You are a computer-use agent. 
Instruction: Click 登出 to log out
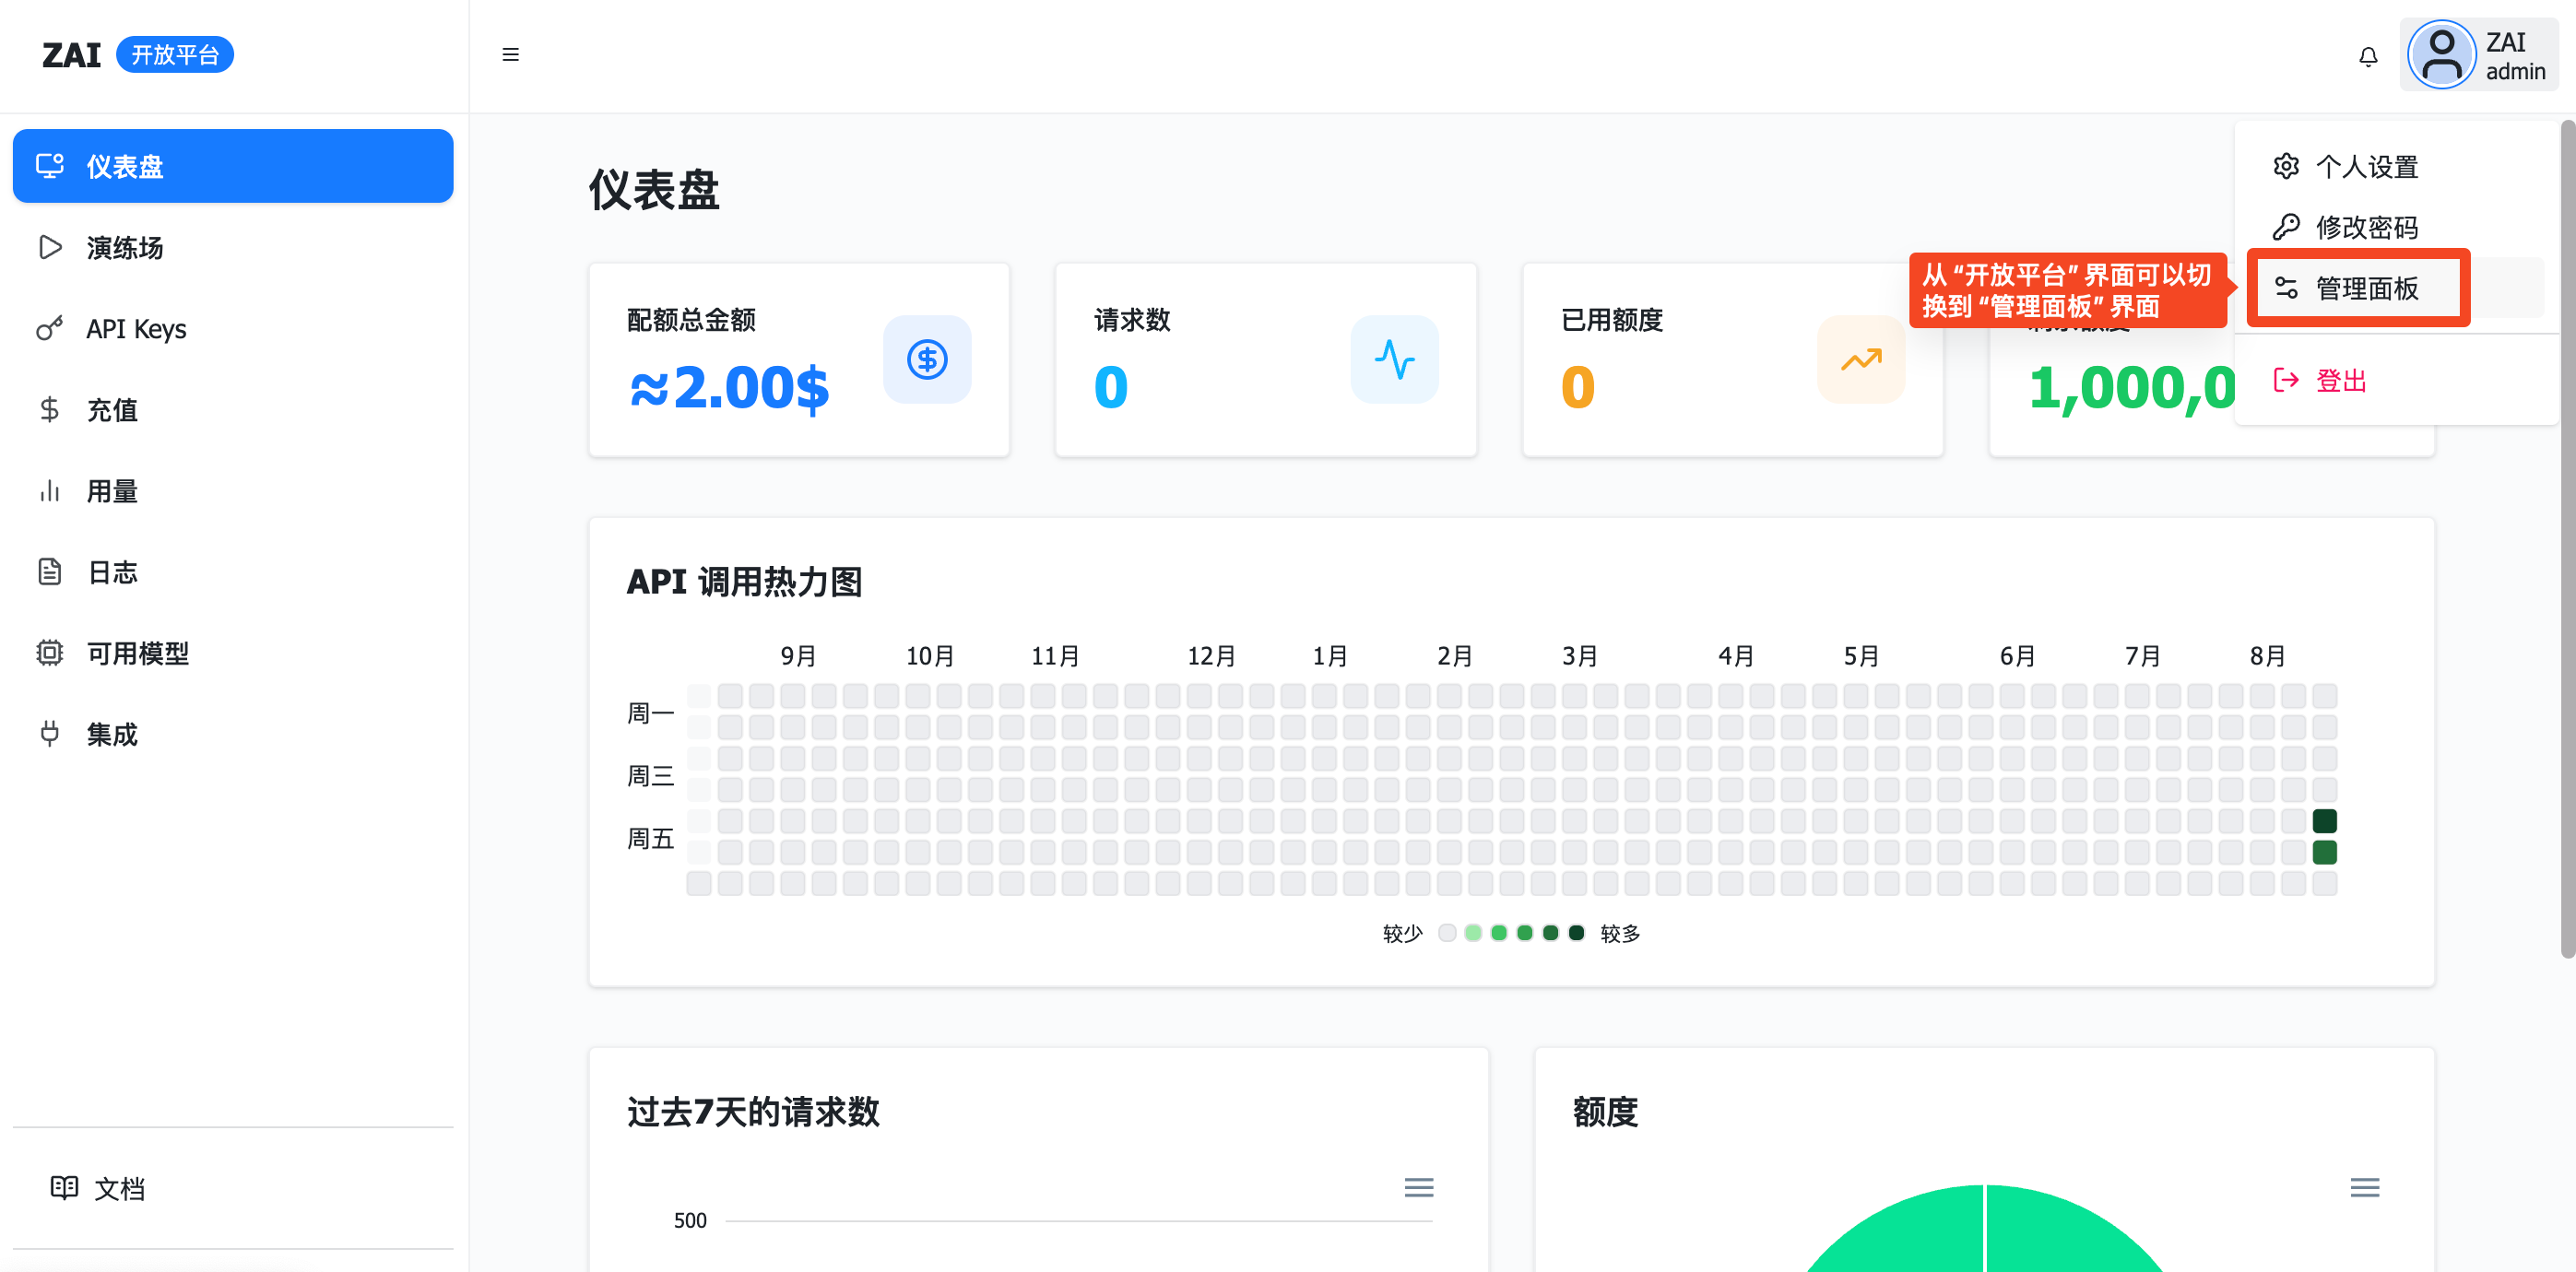[2340, 380]
